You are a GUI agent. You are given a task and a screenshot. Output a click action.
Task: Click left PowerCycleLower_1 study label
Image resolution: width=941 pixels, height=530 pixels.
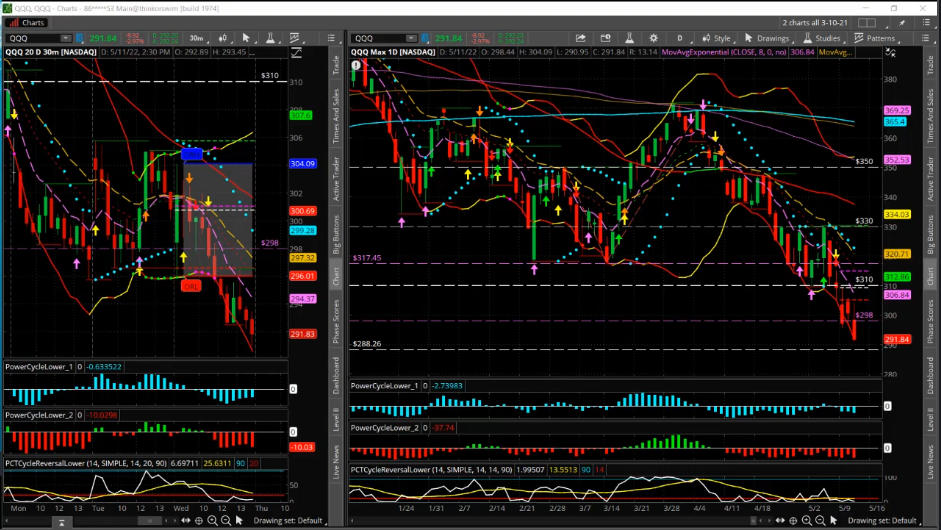(39, 367)
